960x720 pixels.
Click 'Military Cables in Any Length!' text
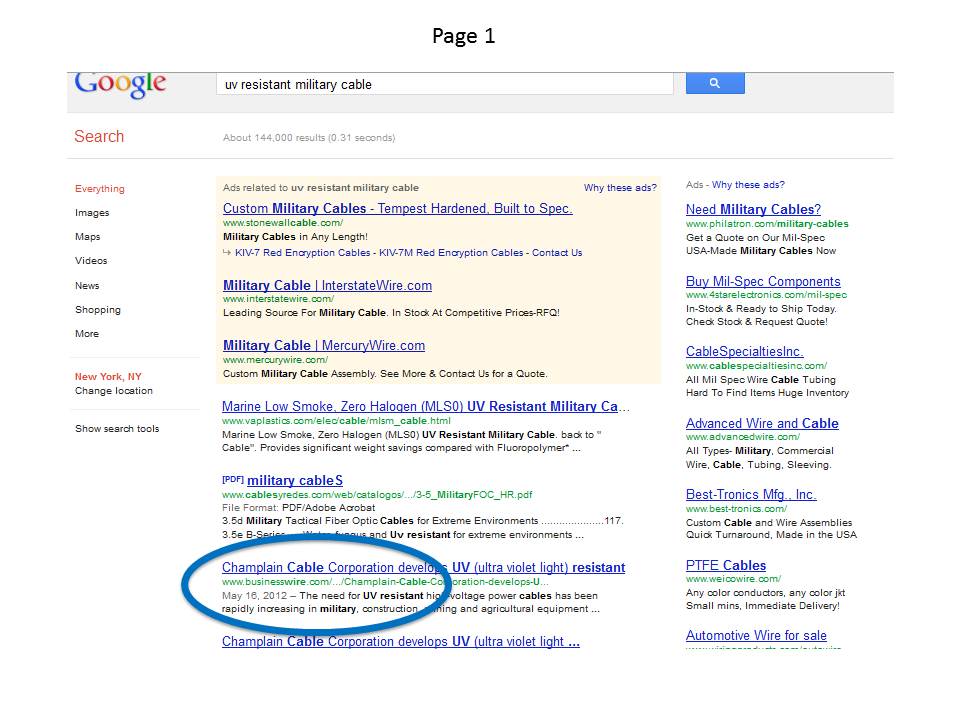coord(295,237)
